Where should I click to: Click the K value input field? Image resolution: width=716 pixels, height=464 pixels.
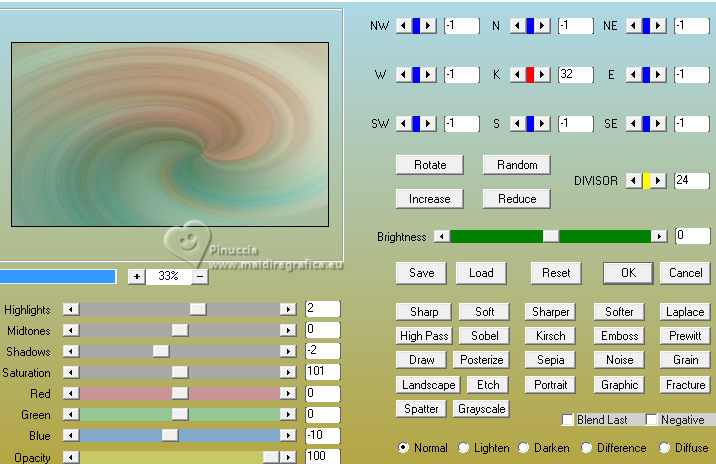click(575, 74)
